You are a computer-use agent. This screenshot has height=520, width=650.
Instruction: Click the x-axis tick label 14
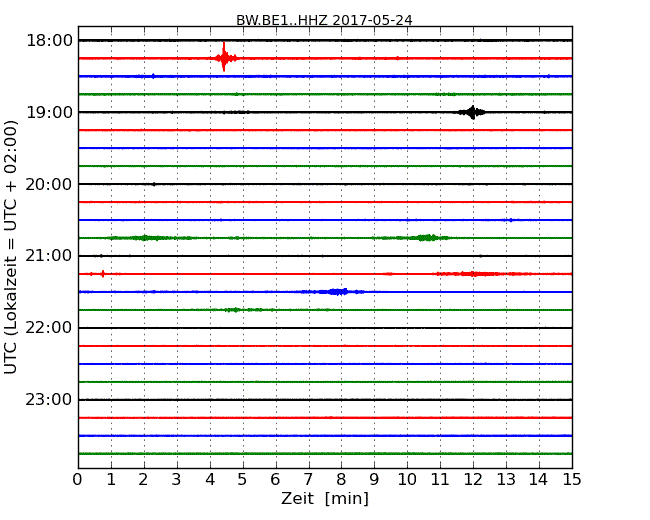tap(538, 479)
